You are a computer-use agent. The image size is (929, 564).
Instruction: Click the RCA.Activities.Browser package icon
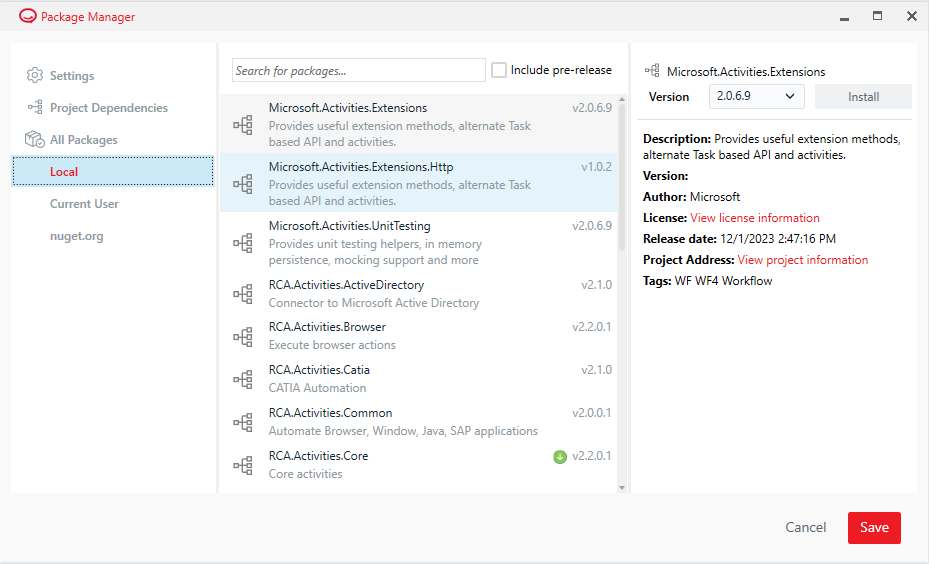(x=243, y=337)
